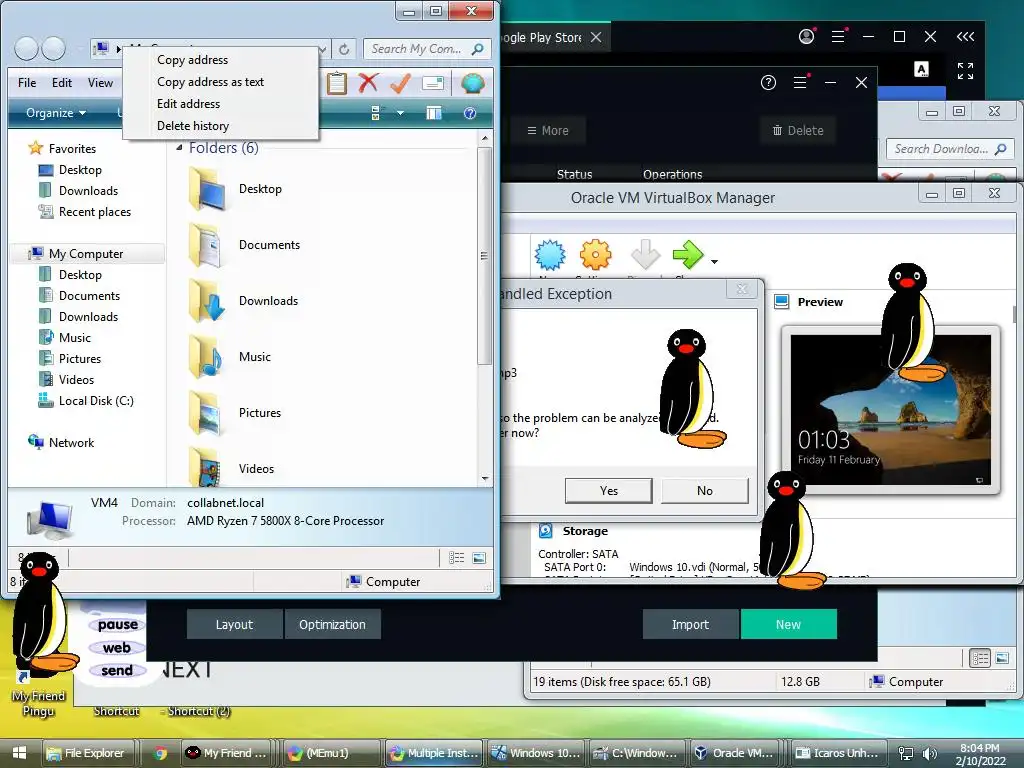Click the rename field toolbar icon
The height and width of the screenshot is (768, 1024).
pyautogui.click(x=433, y=83)
